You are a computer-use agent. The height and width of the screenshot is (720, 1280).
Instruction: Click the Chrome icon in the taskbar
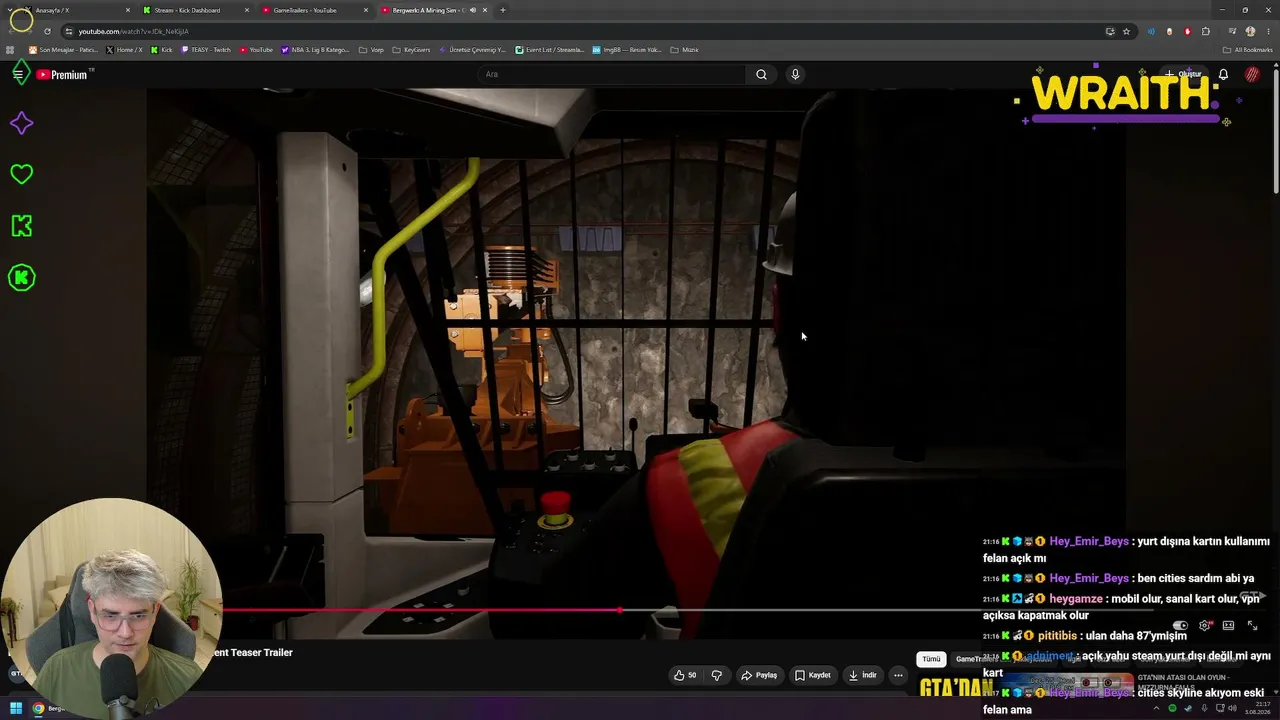click(x=38, y=708)
